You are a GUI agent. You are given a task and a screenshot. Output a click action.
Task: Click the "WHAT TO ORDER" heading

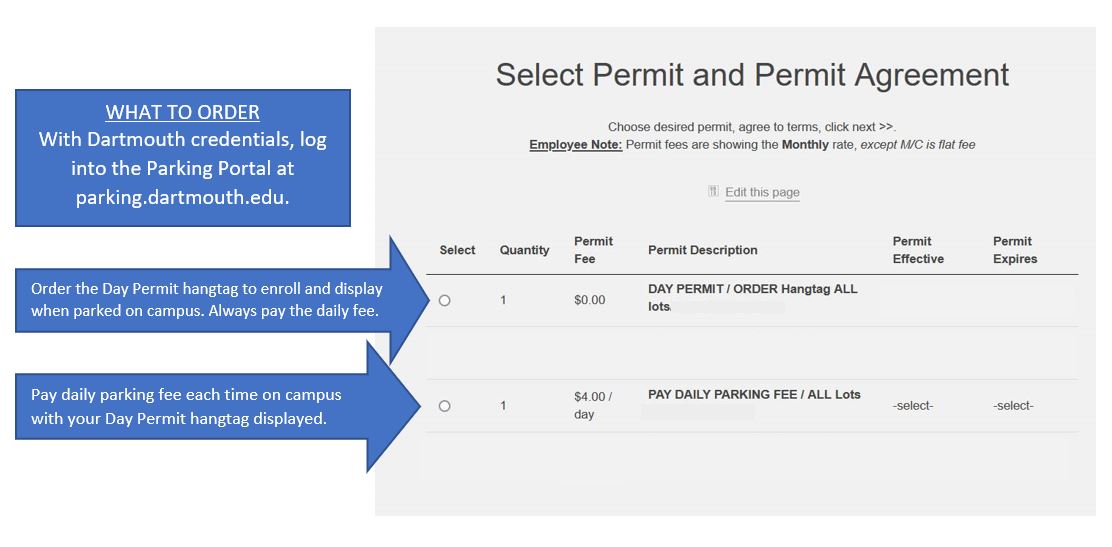tap(182, 112)
